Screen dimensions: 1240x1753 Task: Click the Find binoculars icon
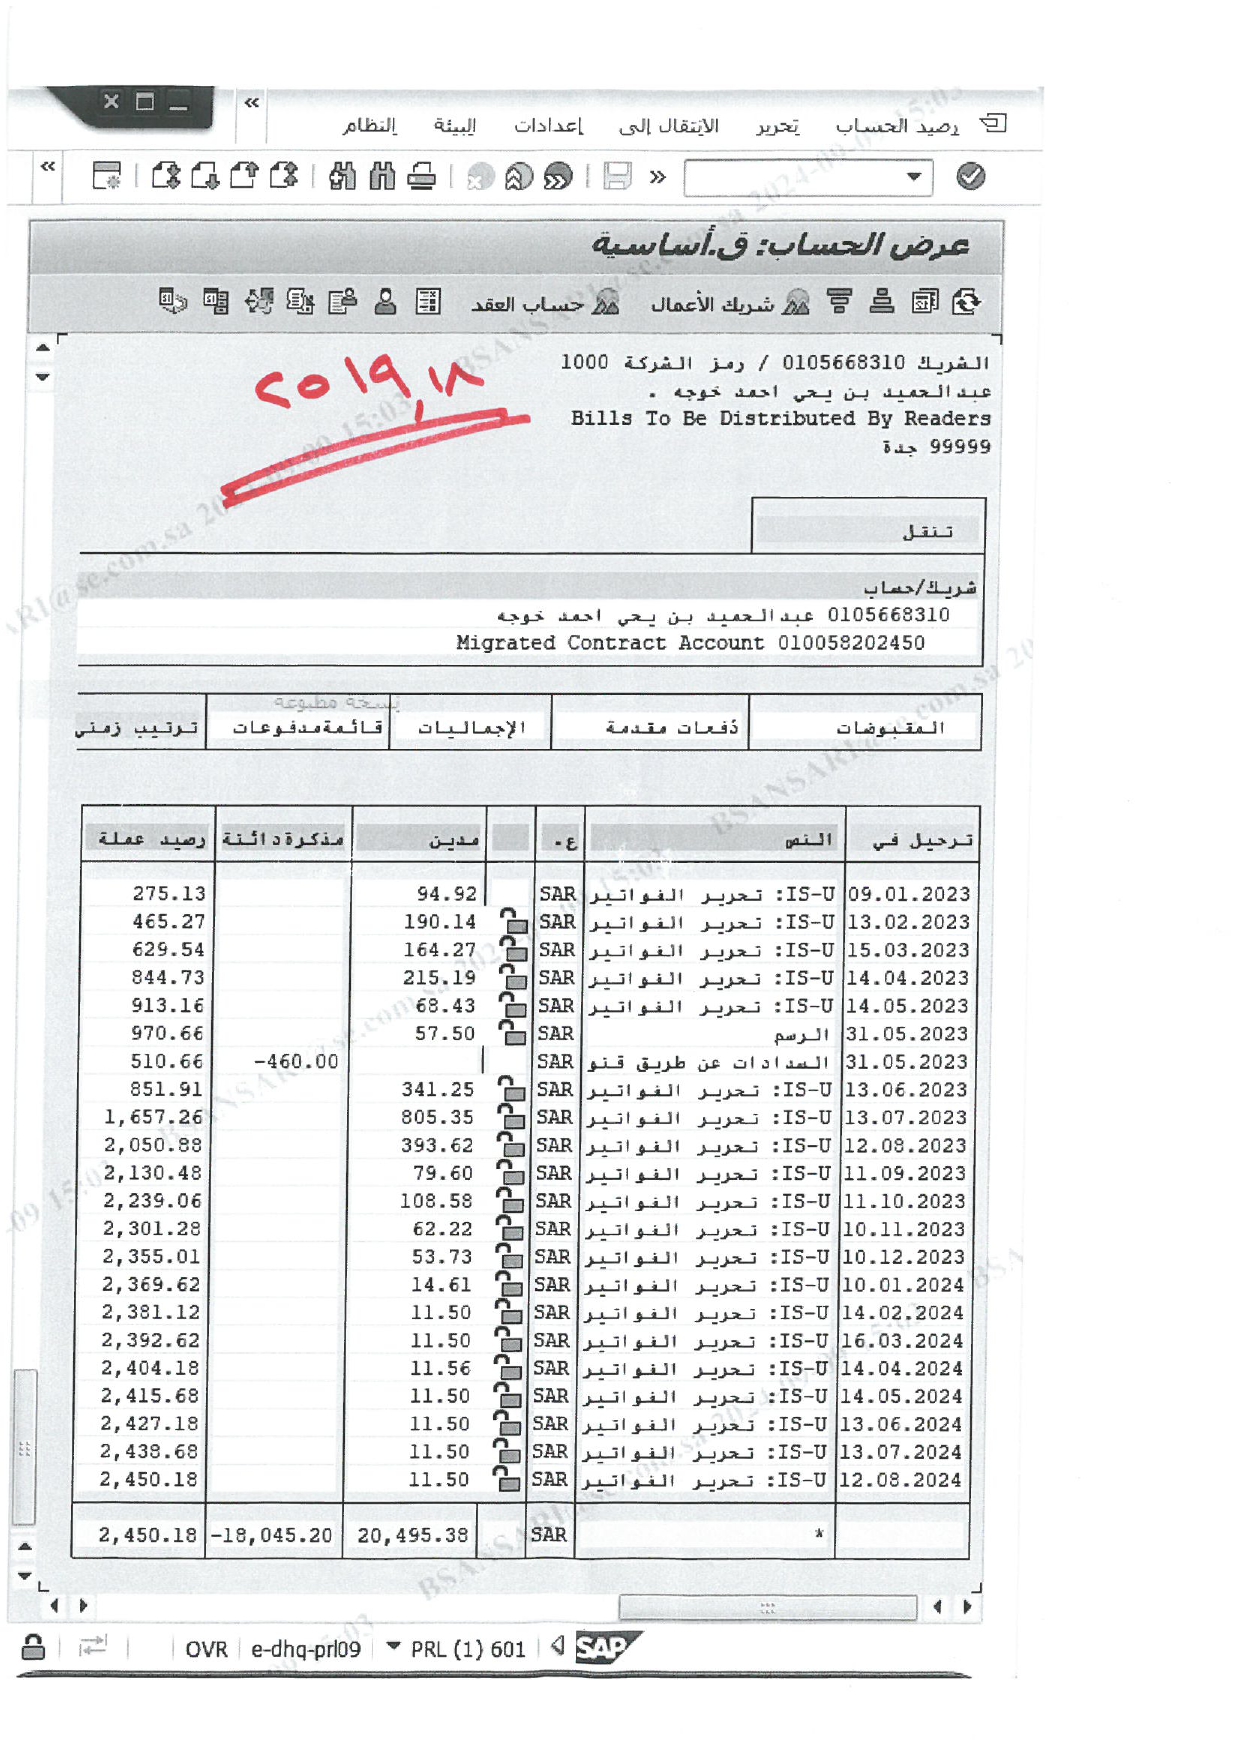coord(342,177)
